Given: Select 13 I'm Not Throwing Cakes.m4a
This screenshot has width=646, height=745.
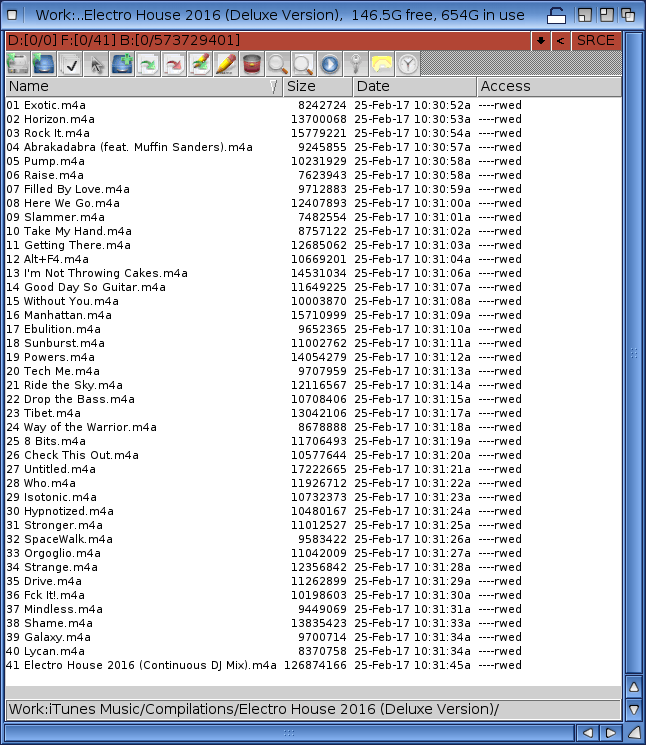Looking at the screenshot, I should (x=97, y=273).
